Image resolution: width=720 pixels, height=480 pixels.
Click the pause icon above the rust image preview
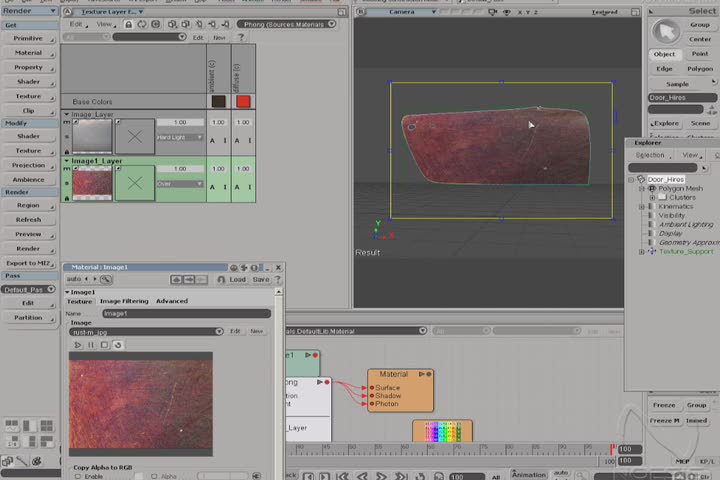pyautogui.click(x=91, y=345)
